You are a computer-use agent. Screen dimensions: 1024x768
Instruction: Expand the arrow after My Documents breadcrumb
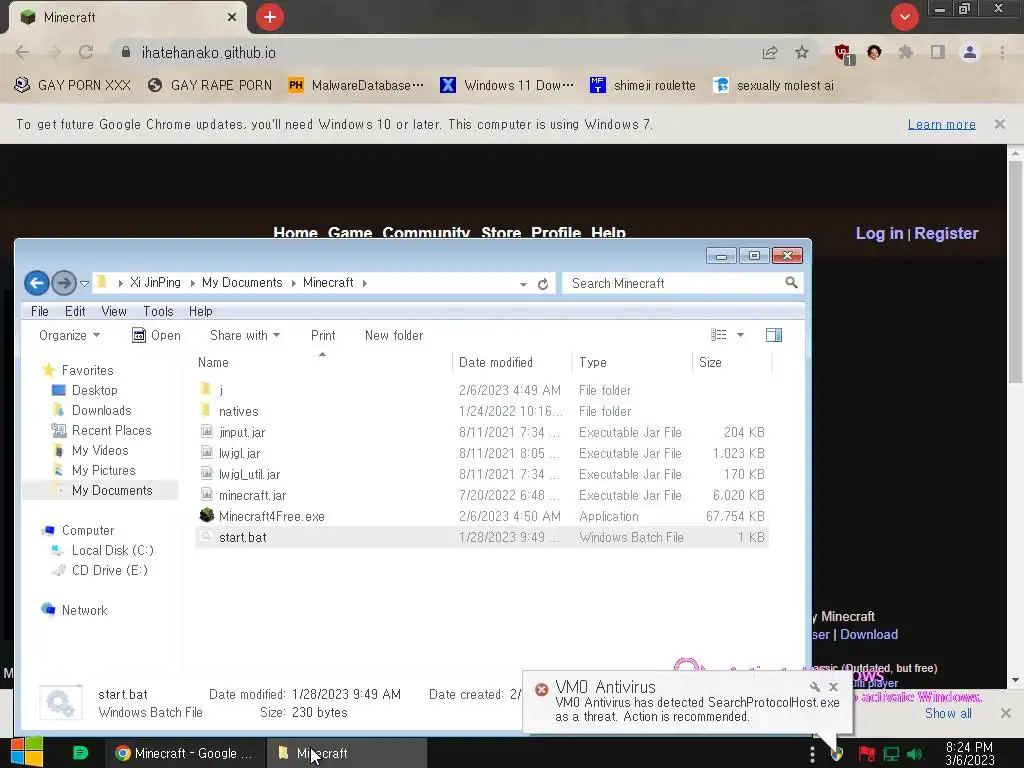(294, 283)
